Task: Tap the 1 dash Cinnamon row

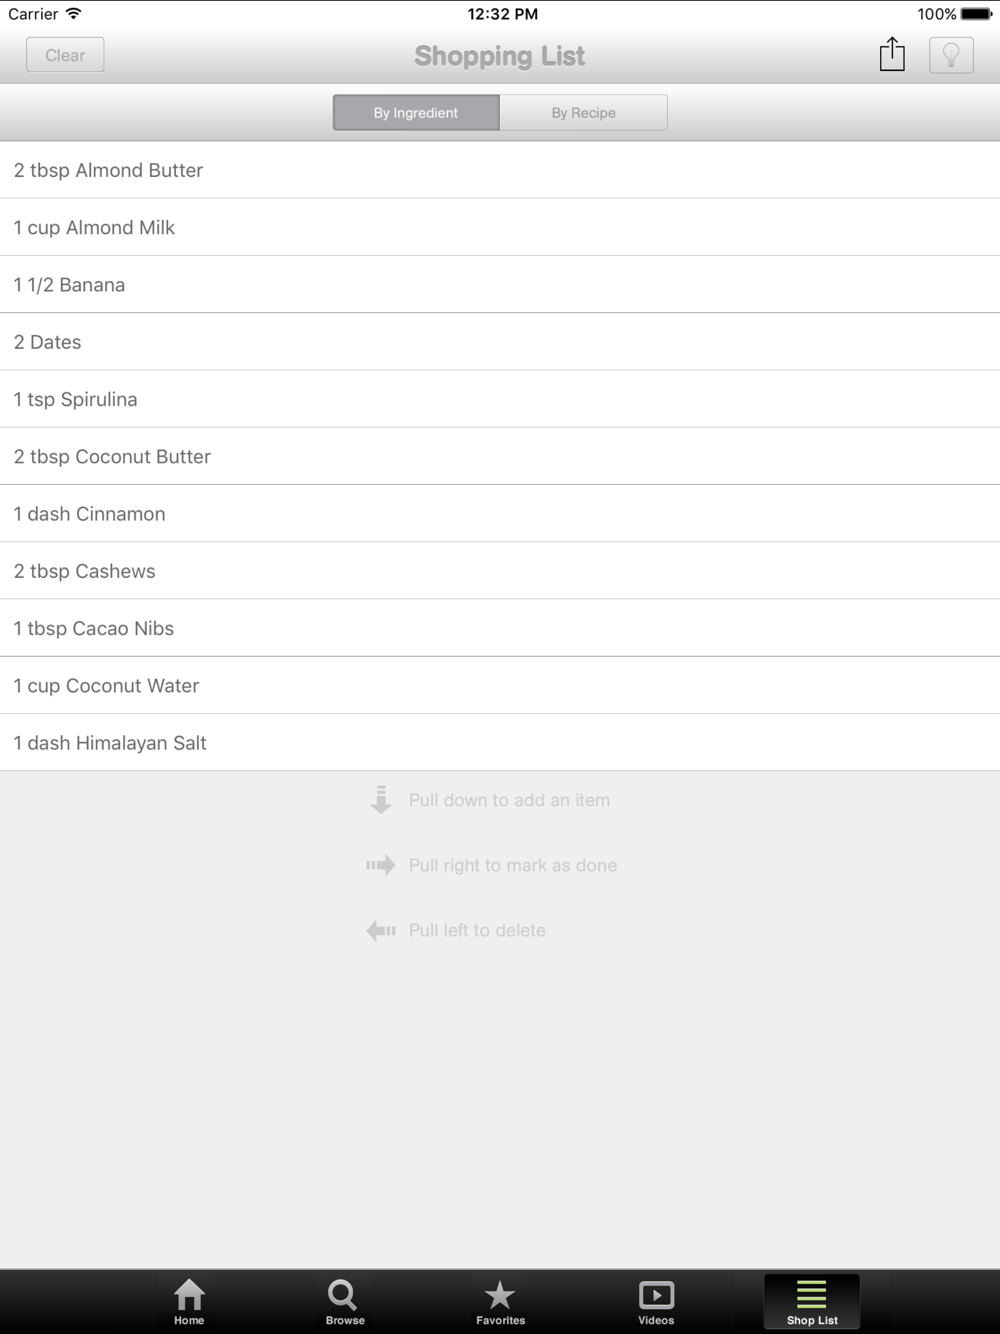Action: 500,514
